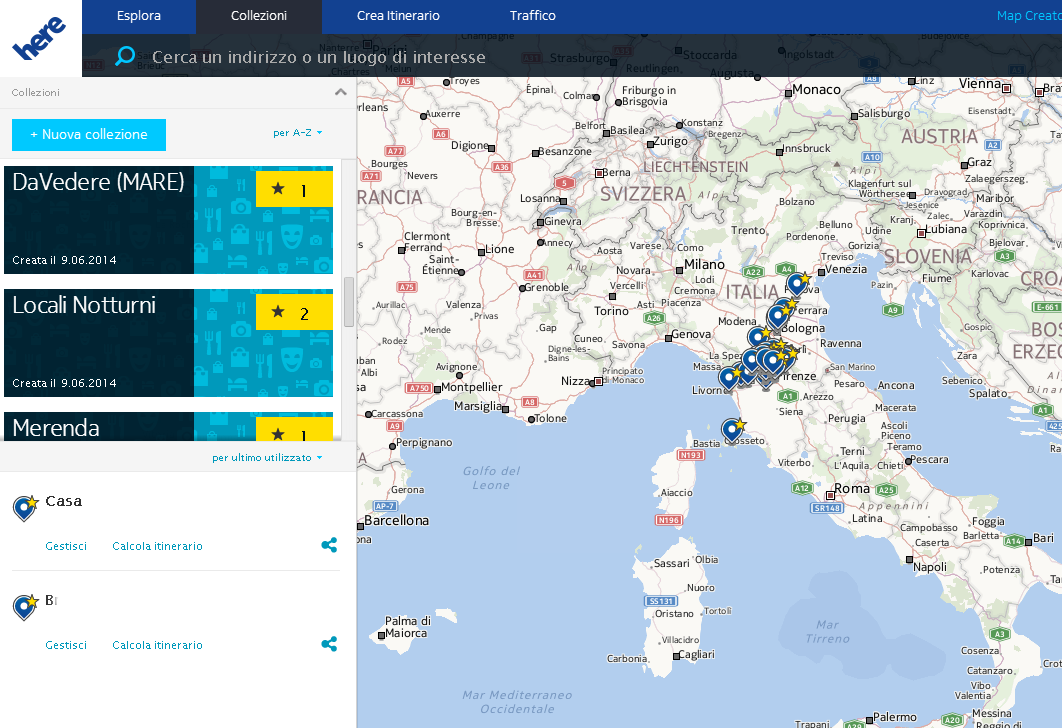Image resolution: width=1062 pixels, height=728 pixels.
Task: Click the Cagliari label on the map
Action: [696, 654]
